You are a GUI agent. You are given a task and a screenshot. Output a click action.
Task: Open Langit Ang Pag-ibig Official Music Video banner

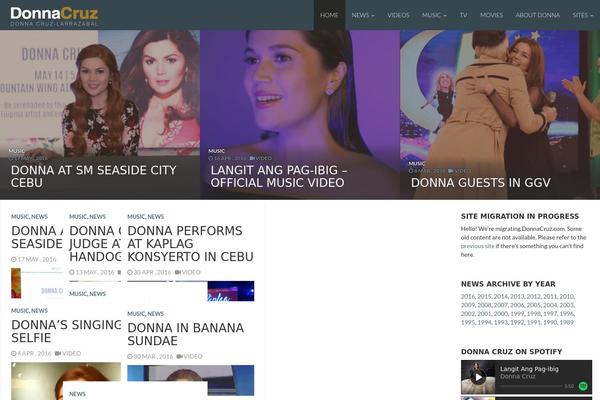pyautogui.click(x=279, y=176)
